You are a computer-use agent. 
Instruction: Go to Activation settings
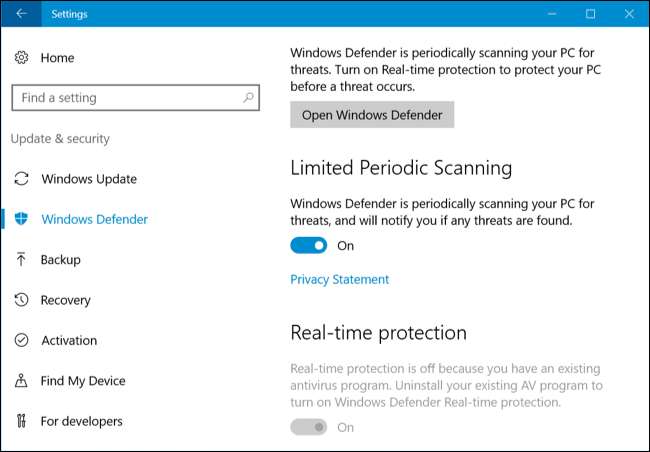tap(69, 340)
